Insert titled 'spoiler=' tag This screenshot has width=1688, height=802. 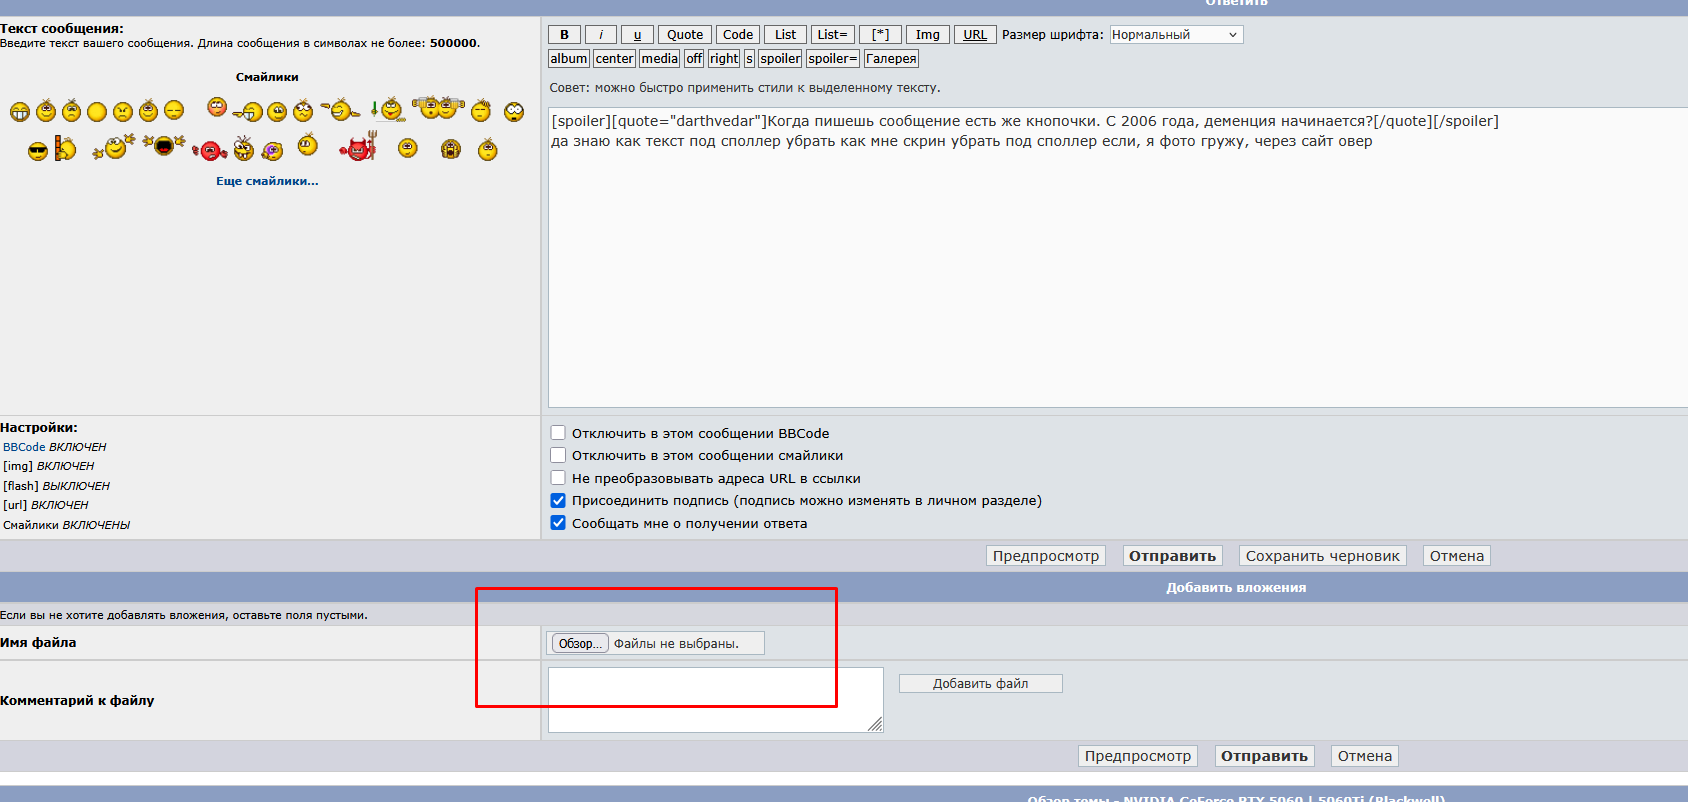[x=833, y=59]
